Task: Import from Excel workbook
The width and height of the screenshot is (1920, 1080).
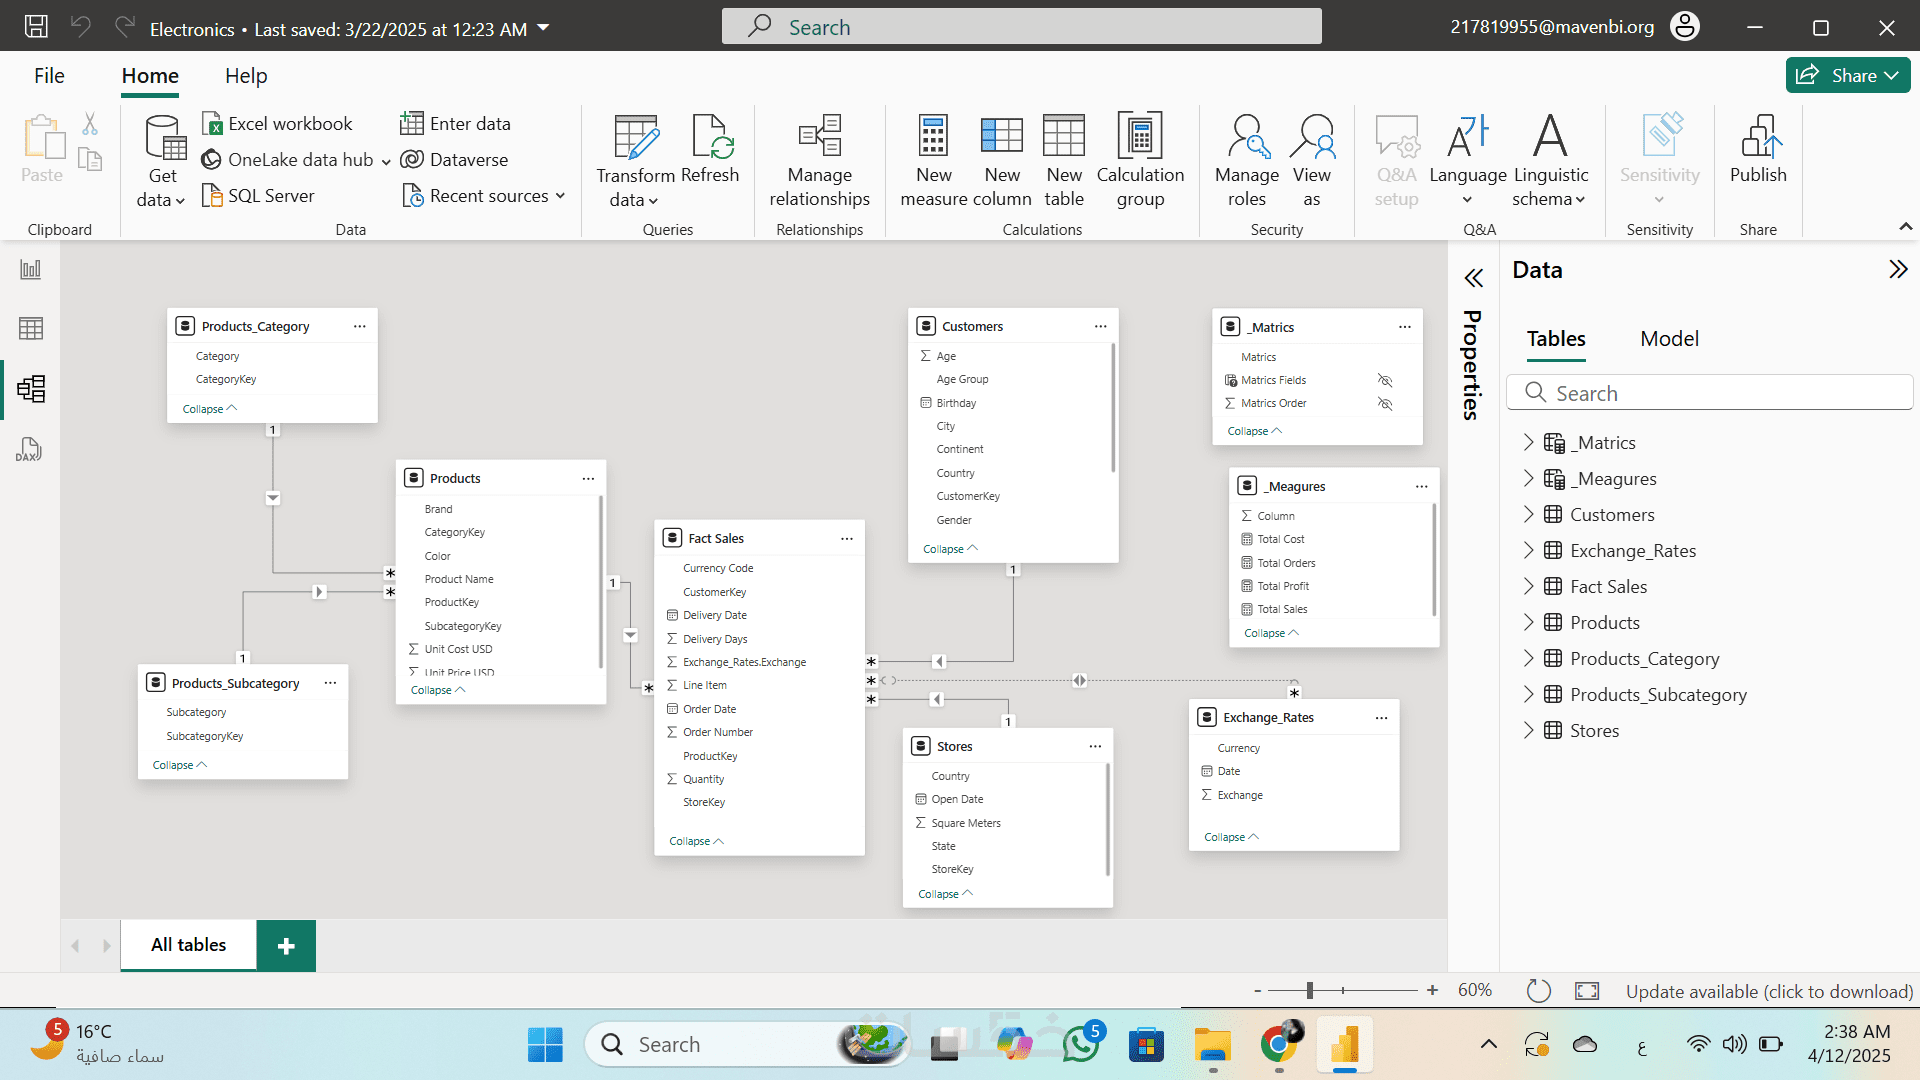Action: pos(277,124)
